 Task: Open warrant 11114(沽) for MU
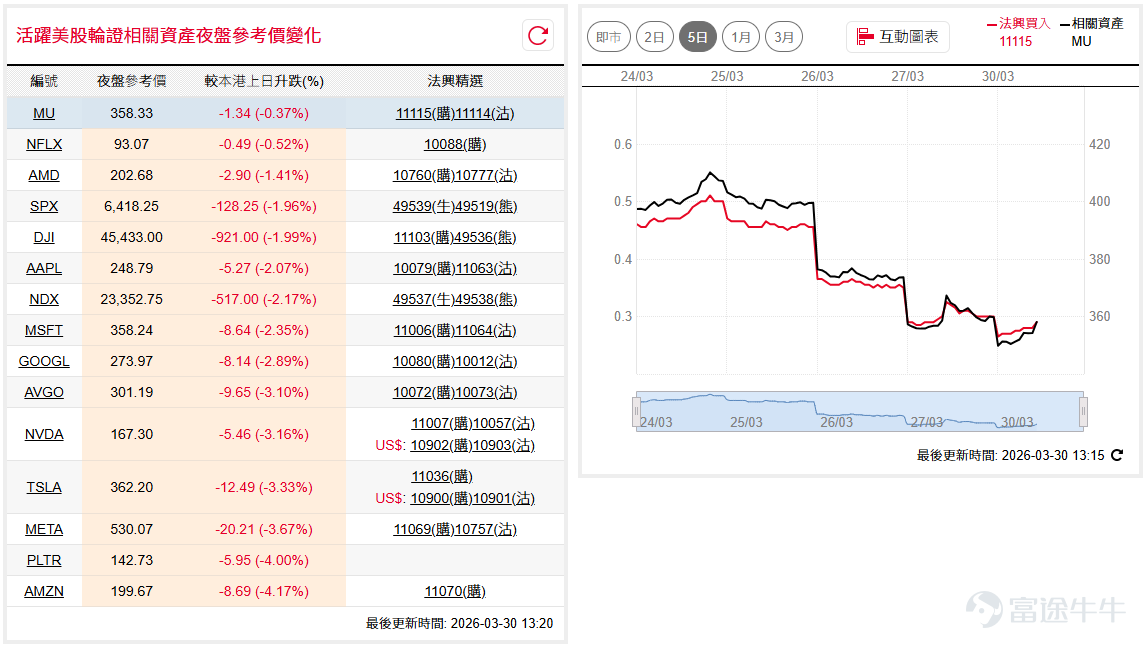[485, 113]
